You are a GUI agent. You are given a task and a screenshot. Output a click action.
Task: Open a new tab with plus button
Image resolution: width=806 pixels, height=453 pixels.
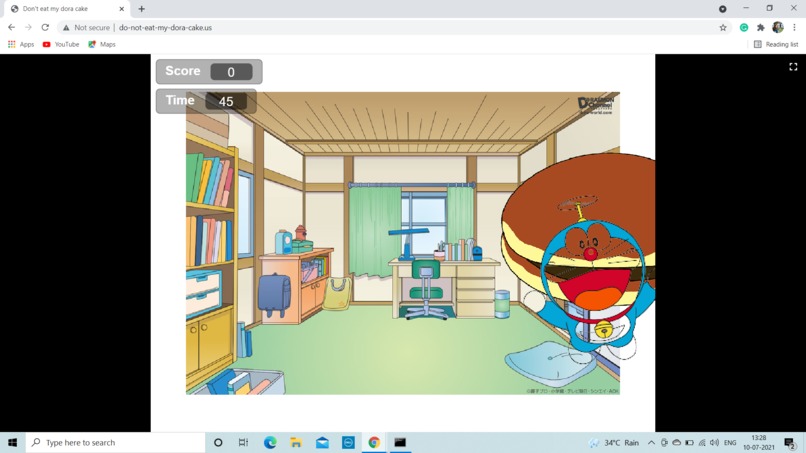pos(141,9)
